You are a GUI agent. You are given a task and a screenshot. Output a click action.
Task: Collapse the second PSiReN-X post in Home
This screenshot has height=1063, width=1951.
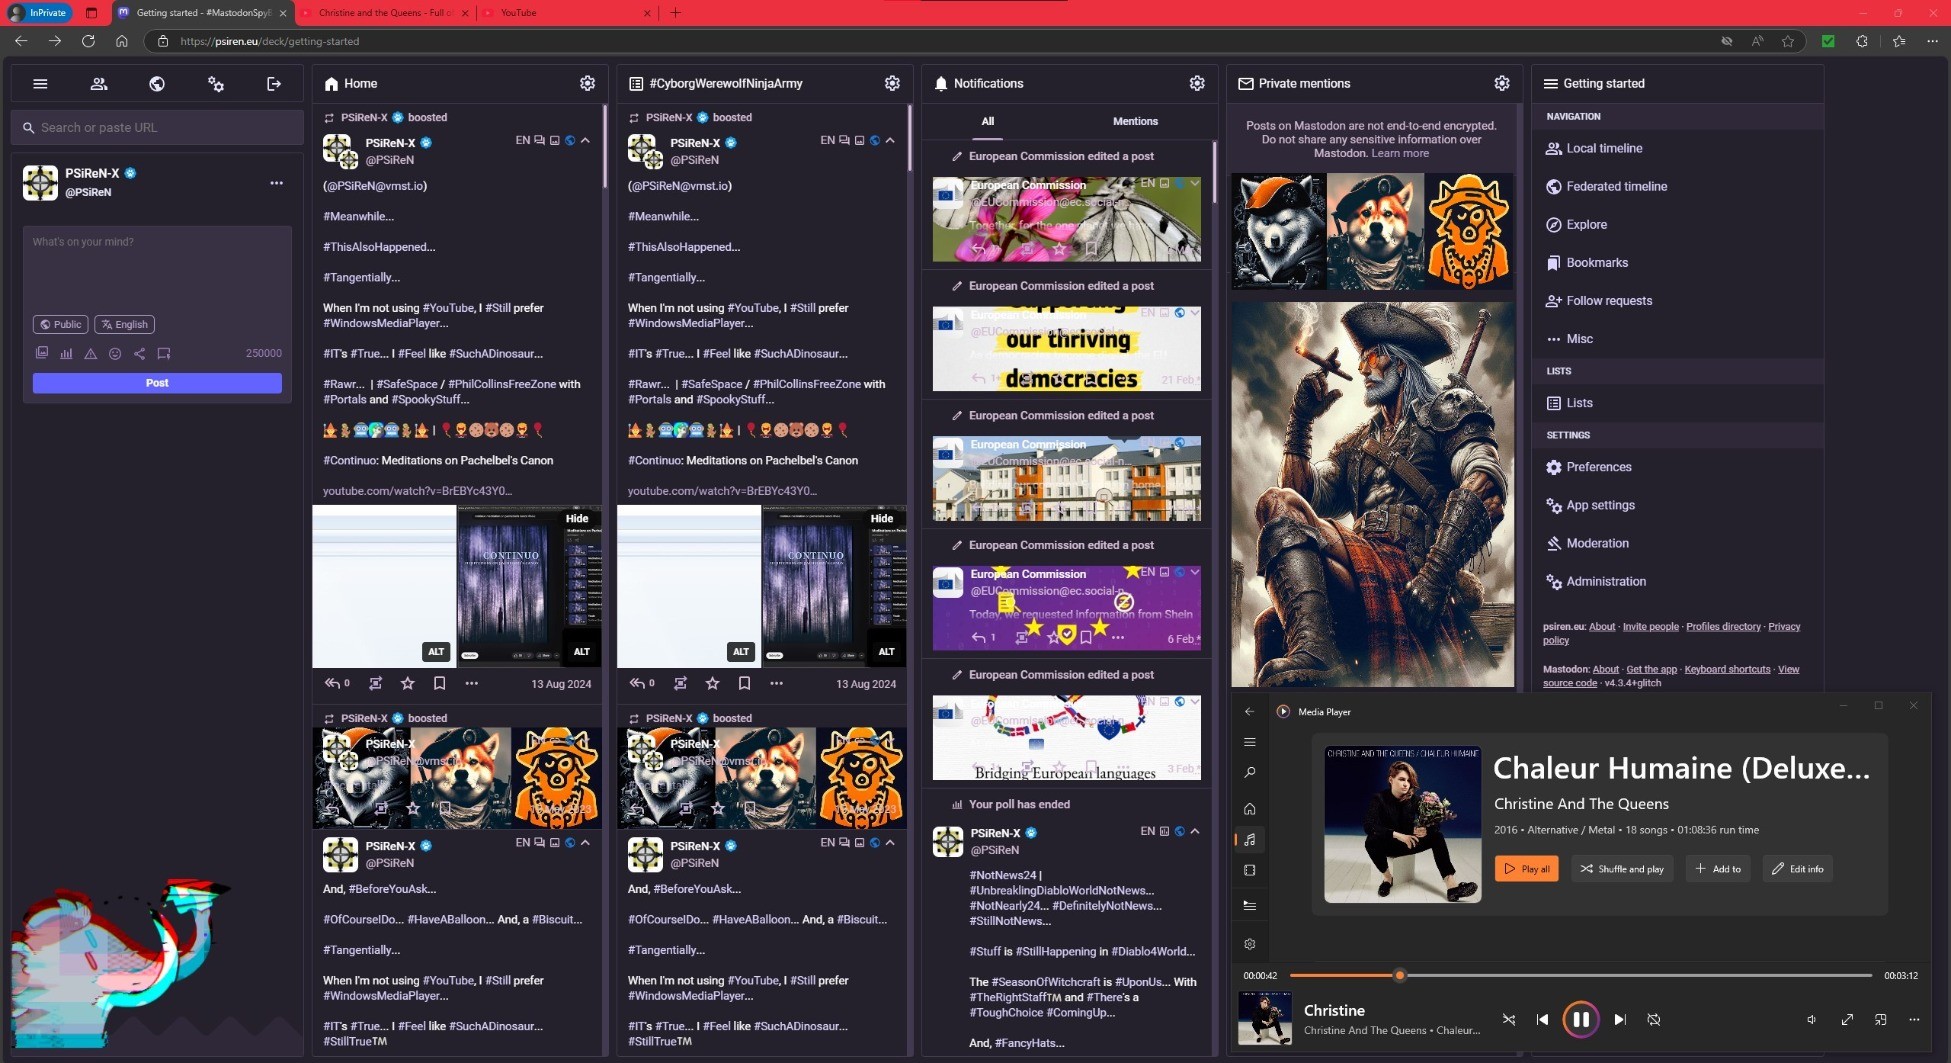586,842
